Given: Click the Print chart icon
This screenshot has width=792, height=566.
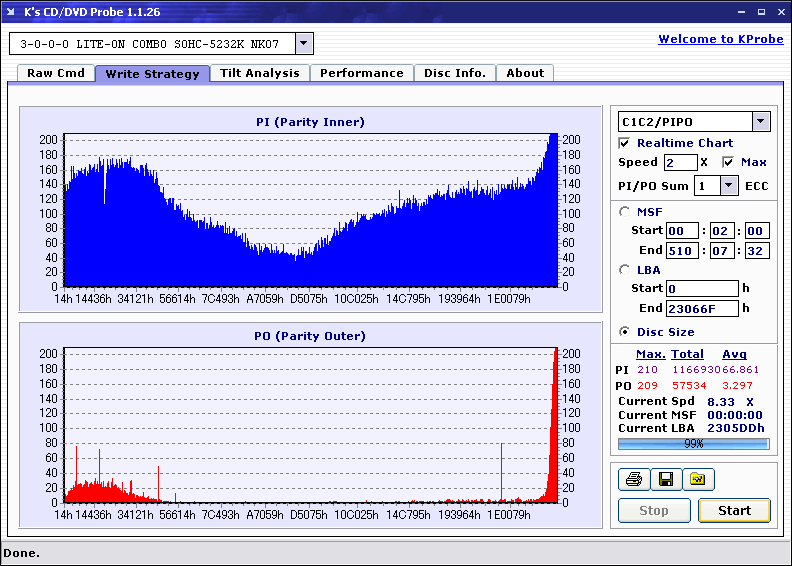Looking at the screenshot, I should click(633, 480).
